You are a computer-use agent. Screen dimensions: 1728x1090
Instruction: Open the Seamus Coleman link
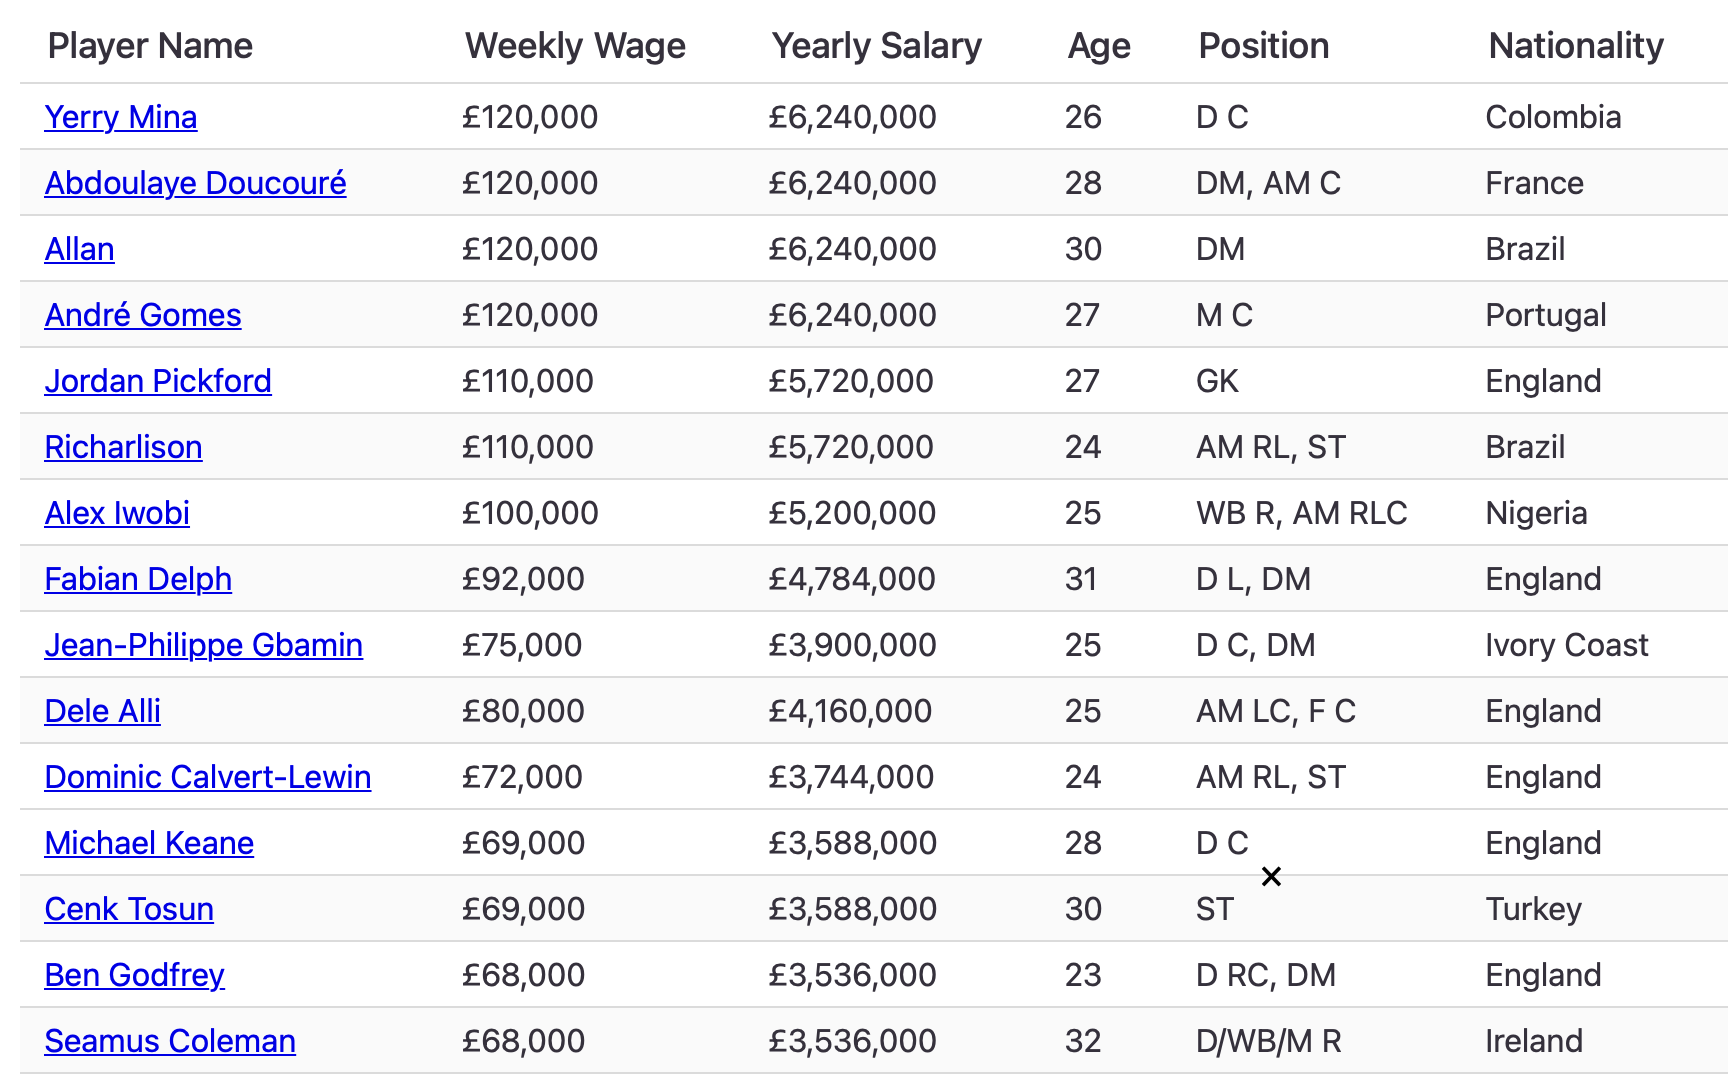[x=171, y=1041]
